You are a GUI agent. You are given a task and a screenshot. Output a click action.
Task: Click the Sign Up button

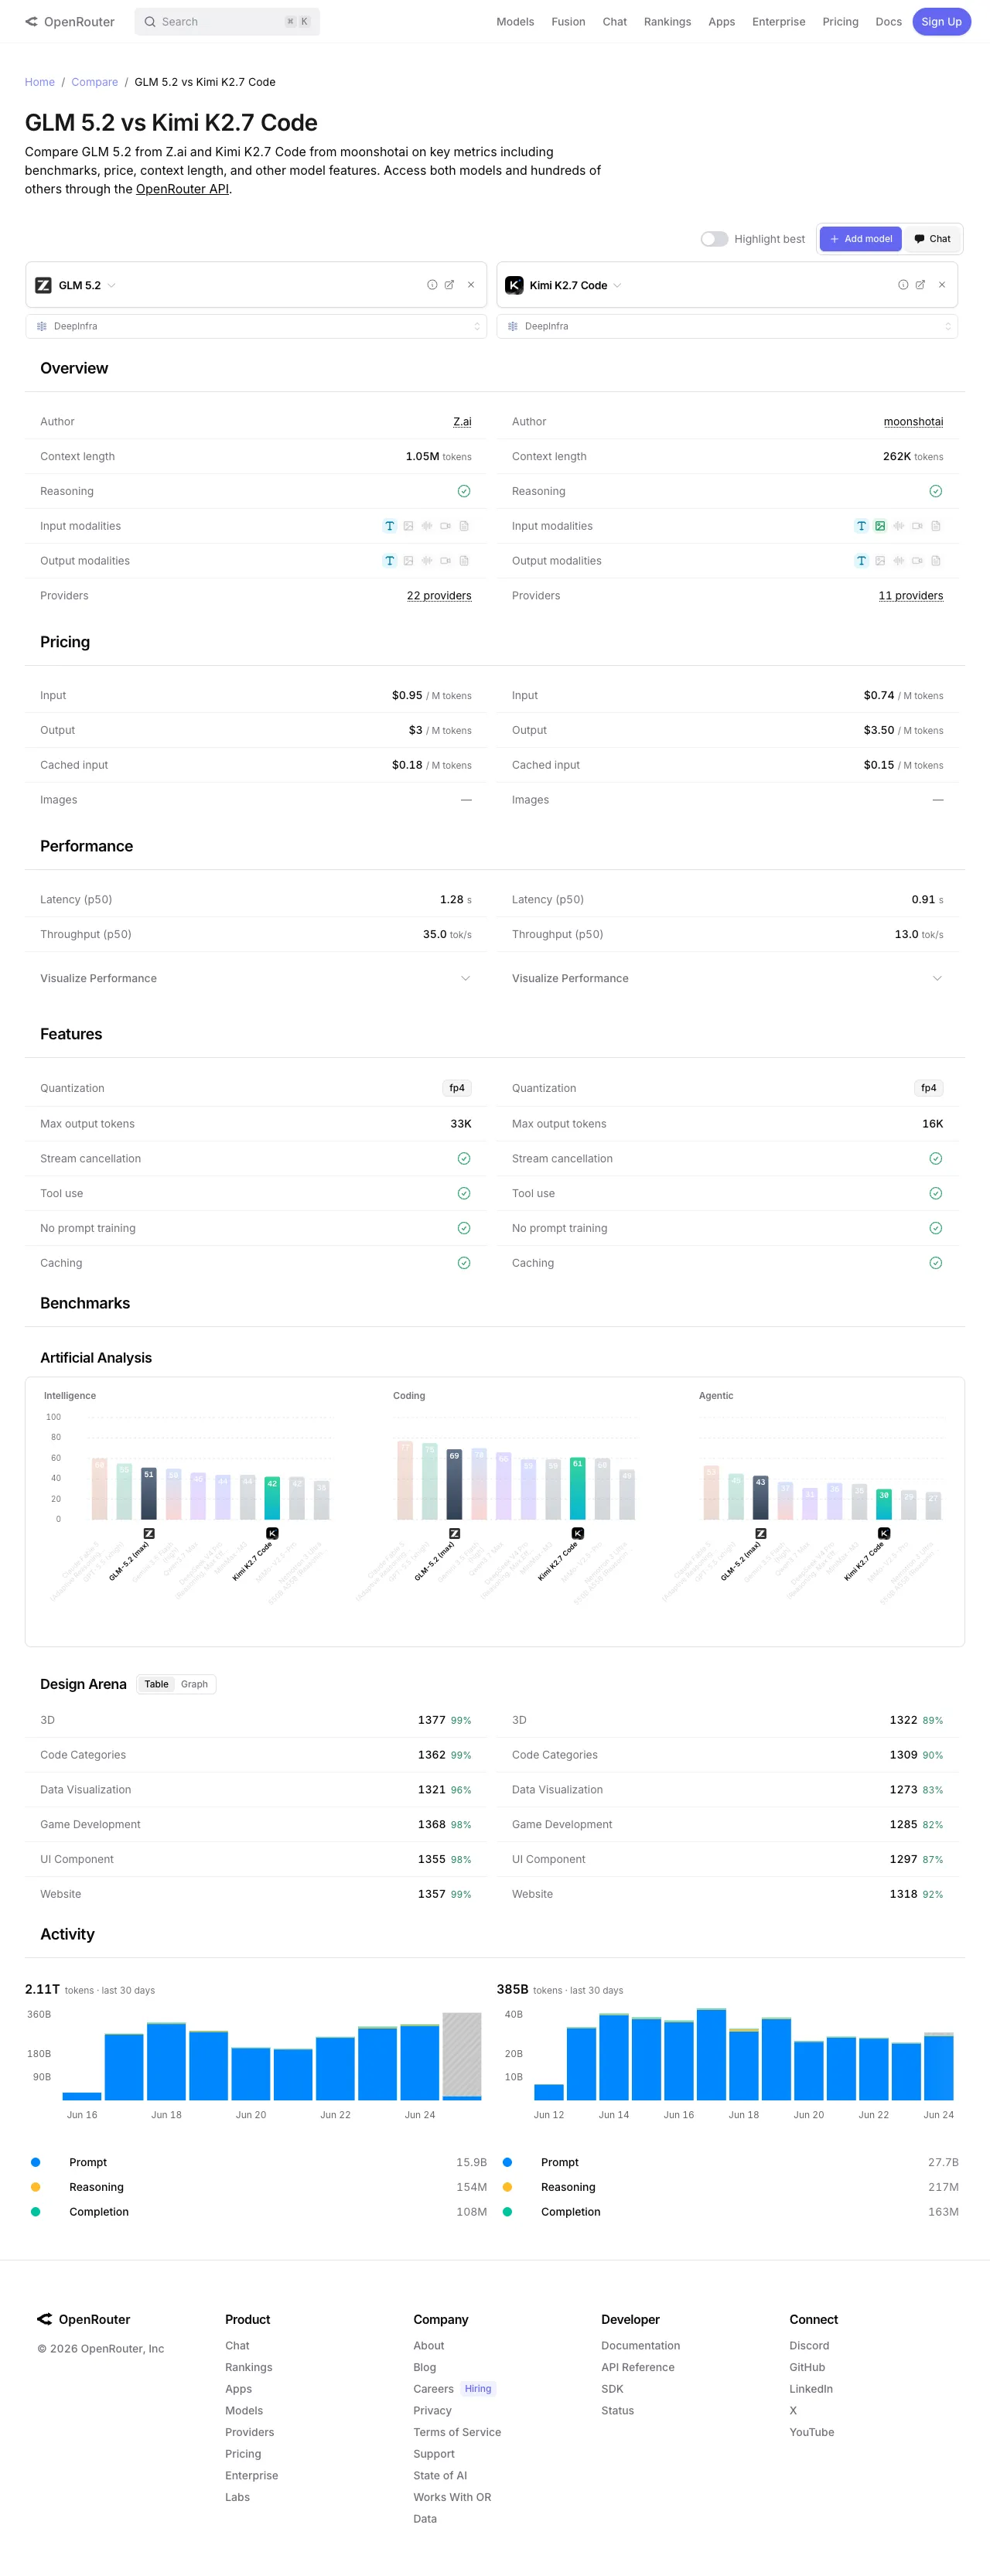coord(941,22)
